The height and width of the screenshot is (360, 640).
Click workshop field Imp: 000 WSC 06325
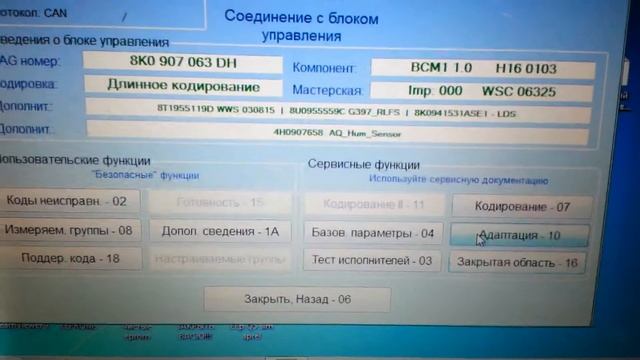click(482, 91)
